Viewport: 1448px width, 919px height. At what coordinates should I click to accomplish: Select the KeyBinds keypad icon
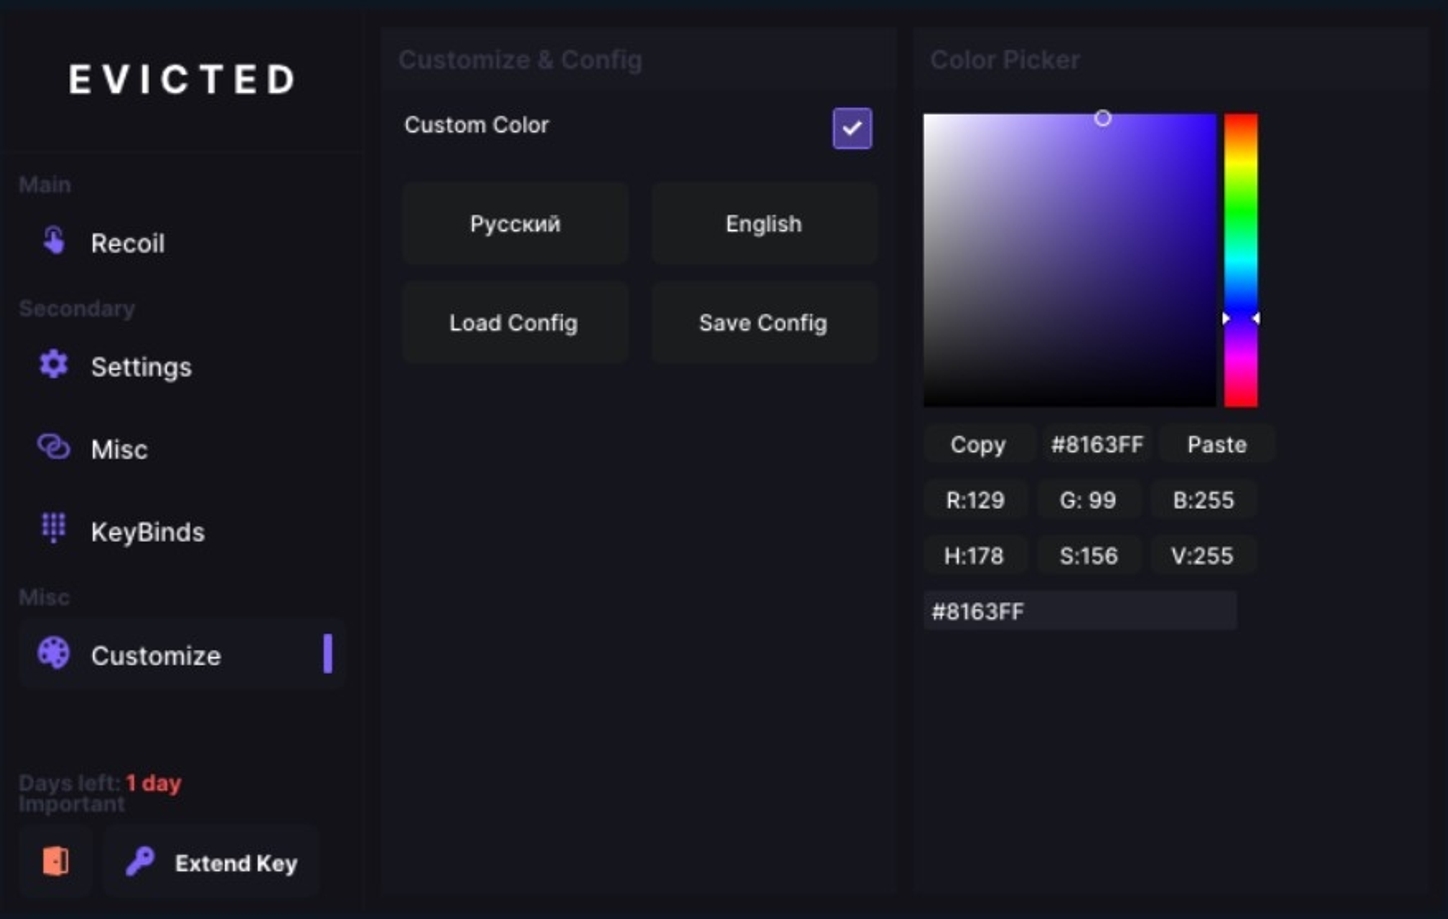pos(52,530)
